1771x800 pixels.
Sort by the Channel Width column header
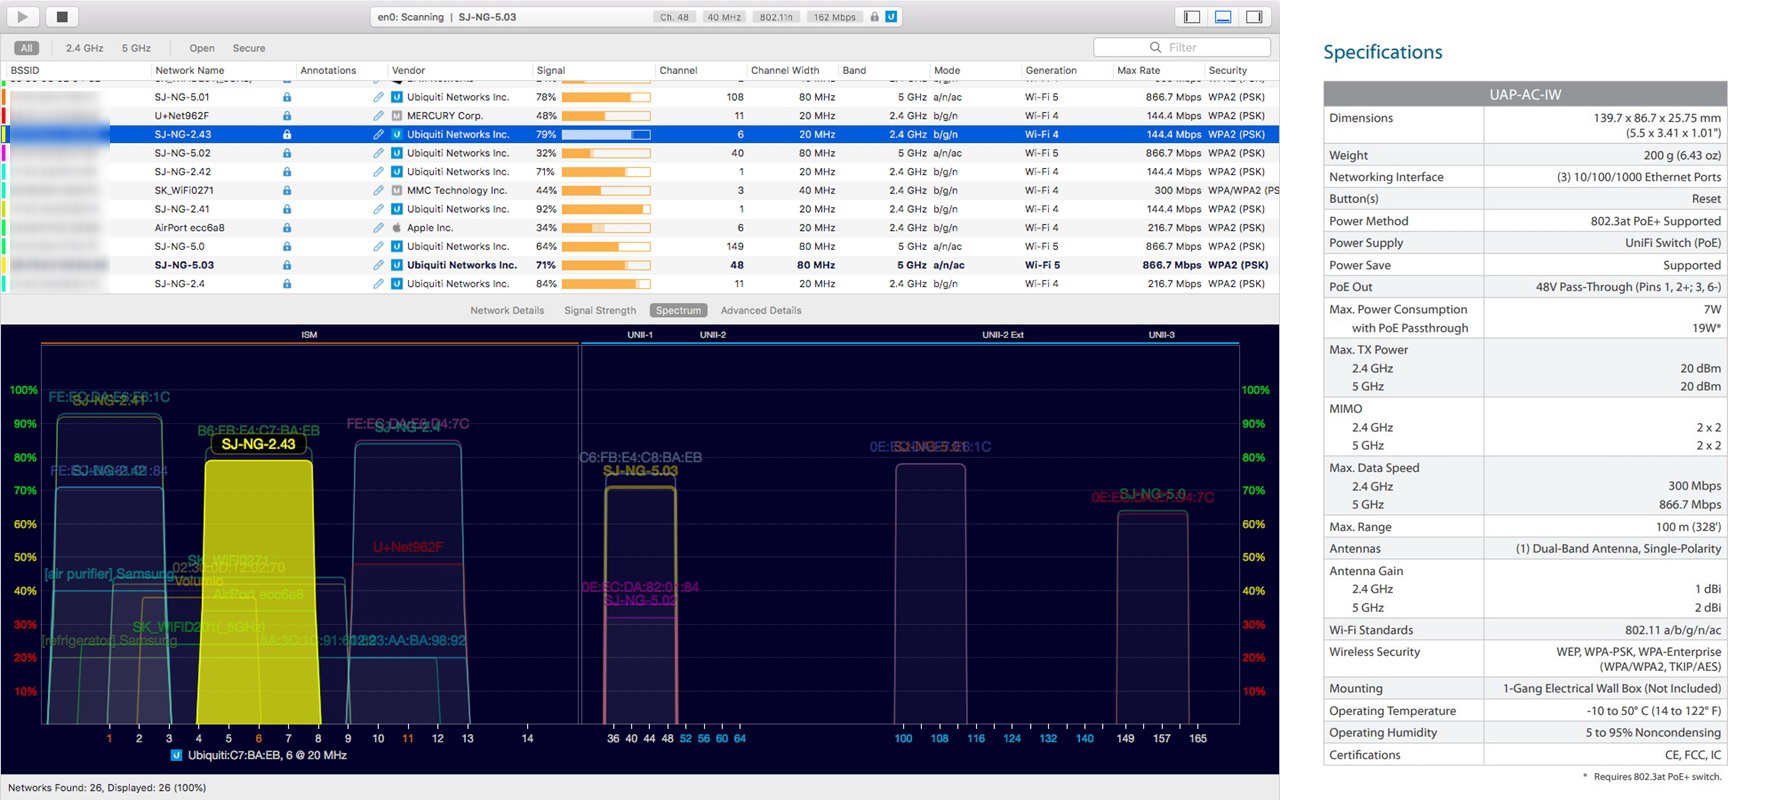pos(785,70)
